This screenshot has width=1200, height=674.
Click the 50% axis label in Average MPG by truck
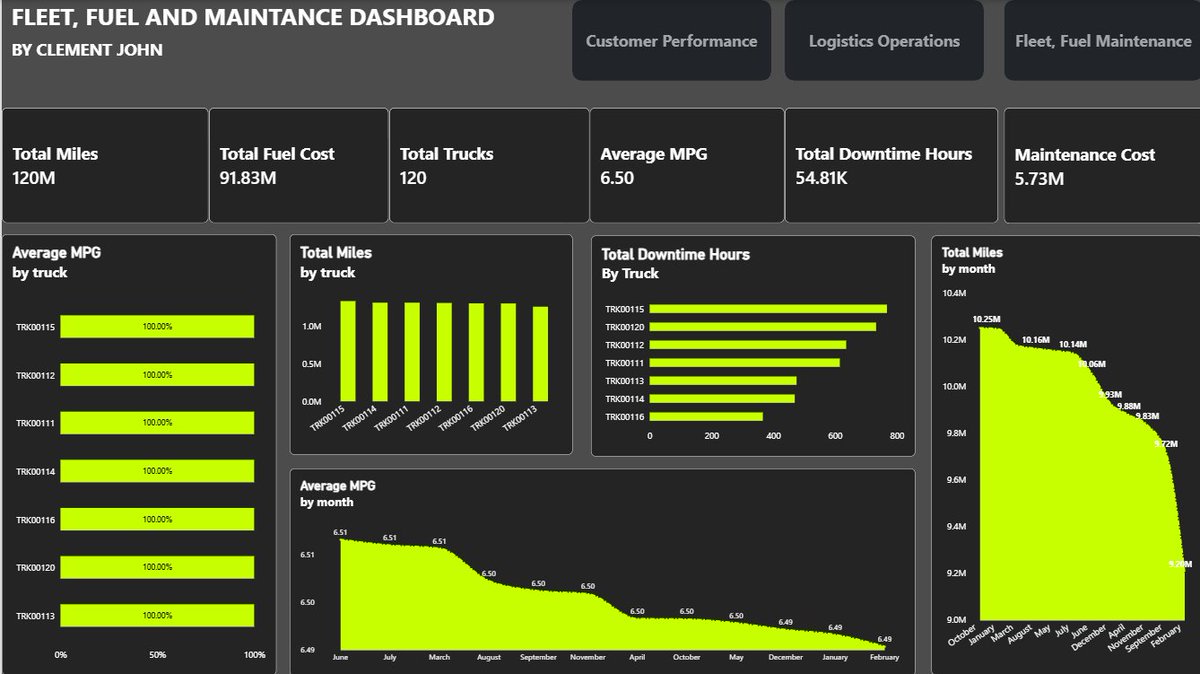pos(157,655)
